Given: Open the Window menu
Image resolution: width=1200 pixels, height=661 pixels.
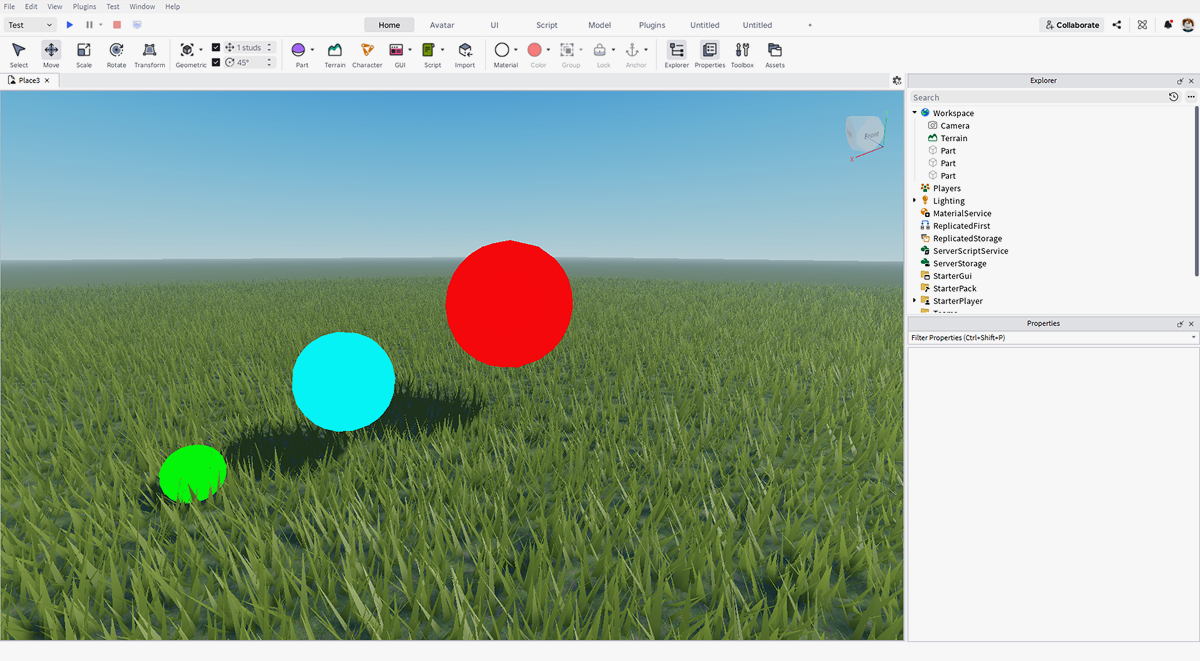Looking at the screenshot, I should click(142, 6).
